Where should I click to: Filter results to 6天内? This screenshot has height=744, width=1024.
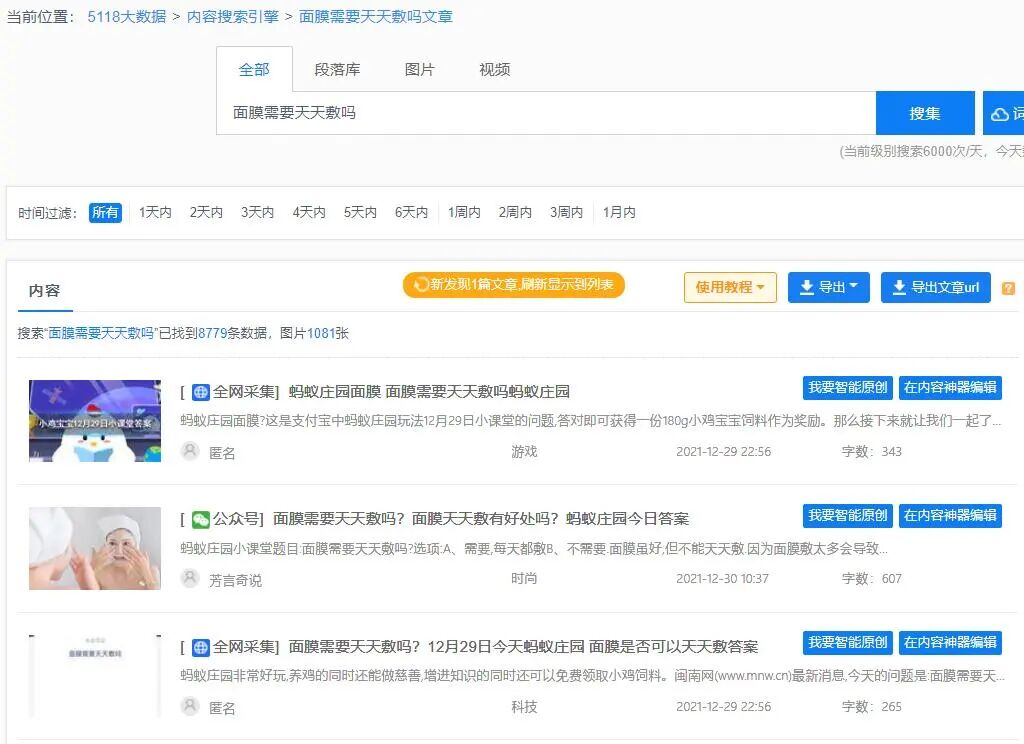click(411, 212)
